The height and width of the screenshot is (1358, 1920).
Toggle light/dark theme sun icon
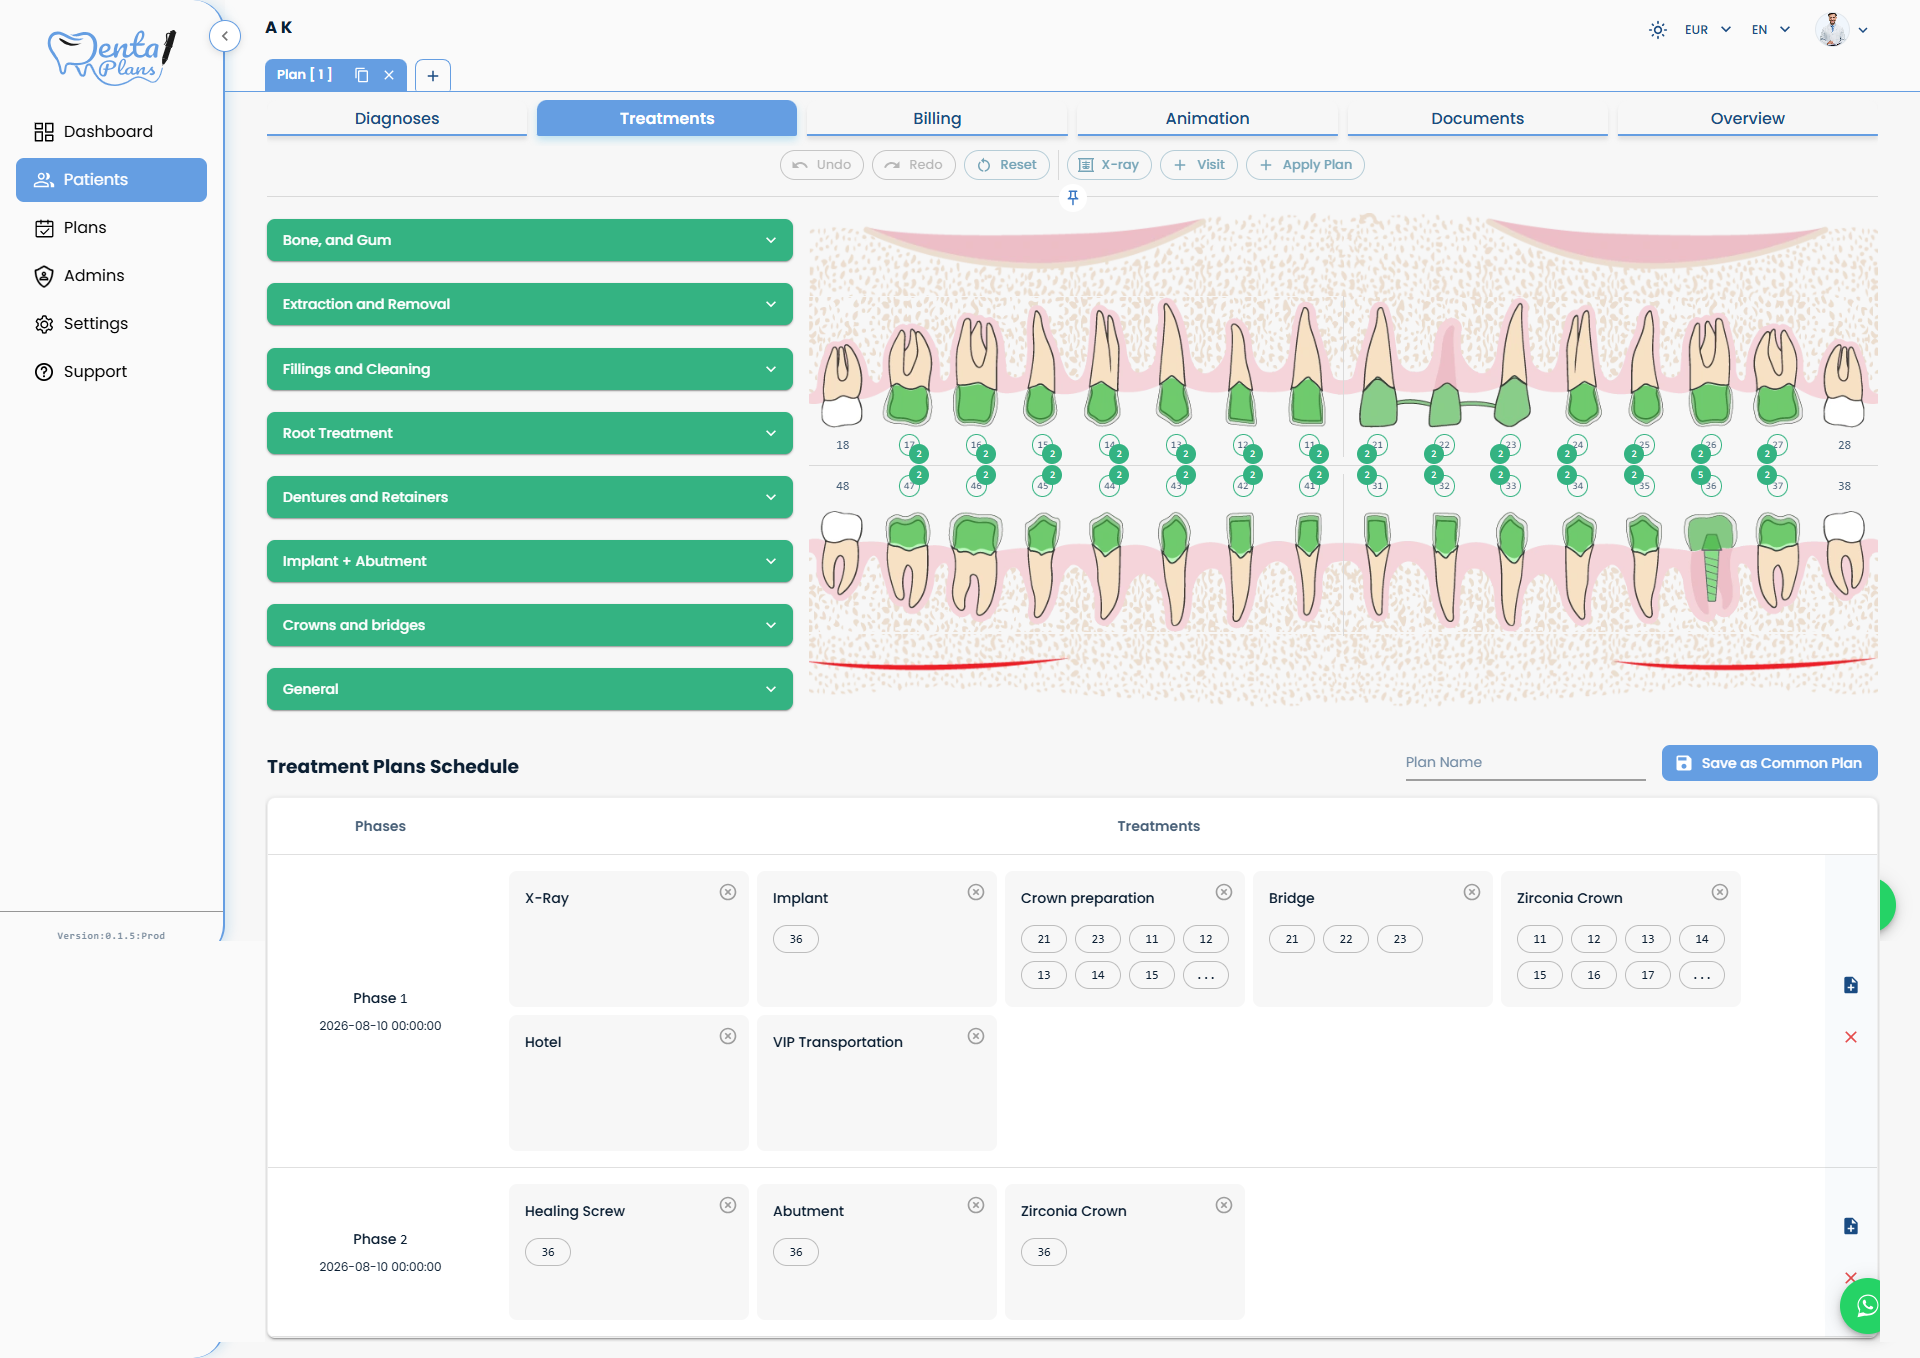(x=1657, y=30)
